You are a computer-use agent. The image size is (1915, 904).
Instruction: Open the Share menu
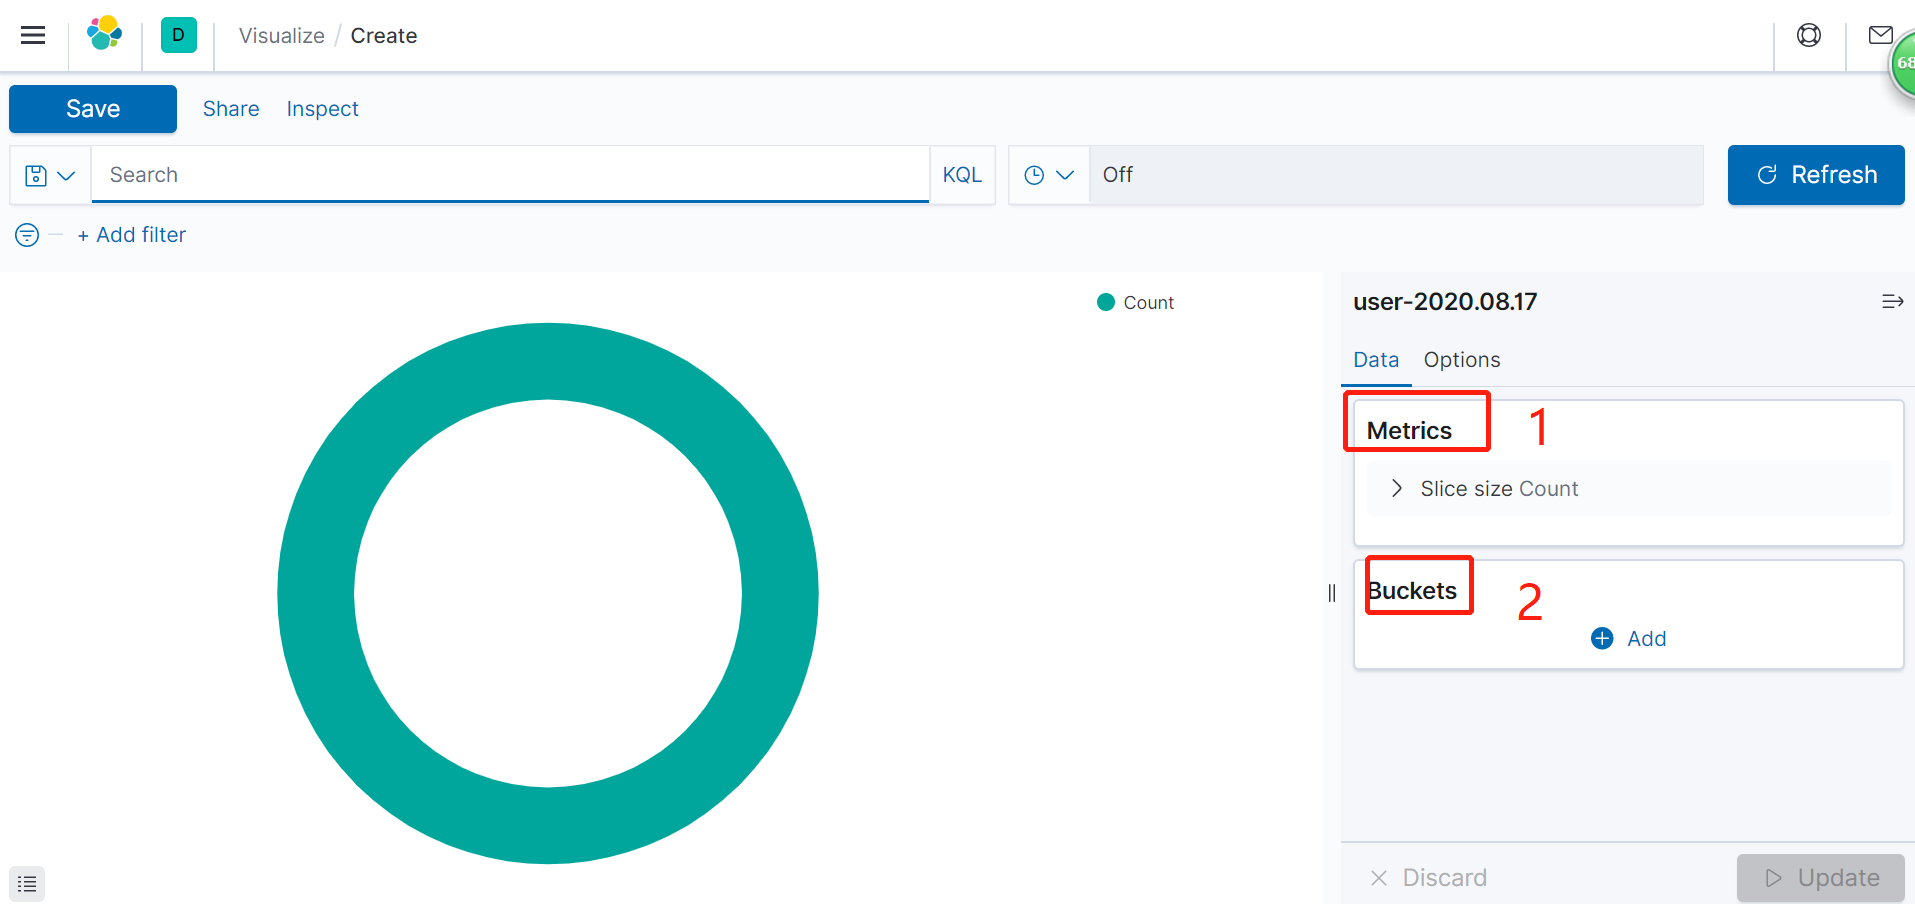(231, 109)
